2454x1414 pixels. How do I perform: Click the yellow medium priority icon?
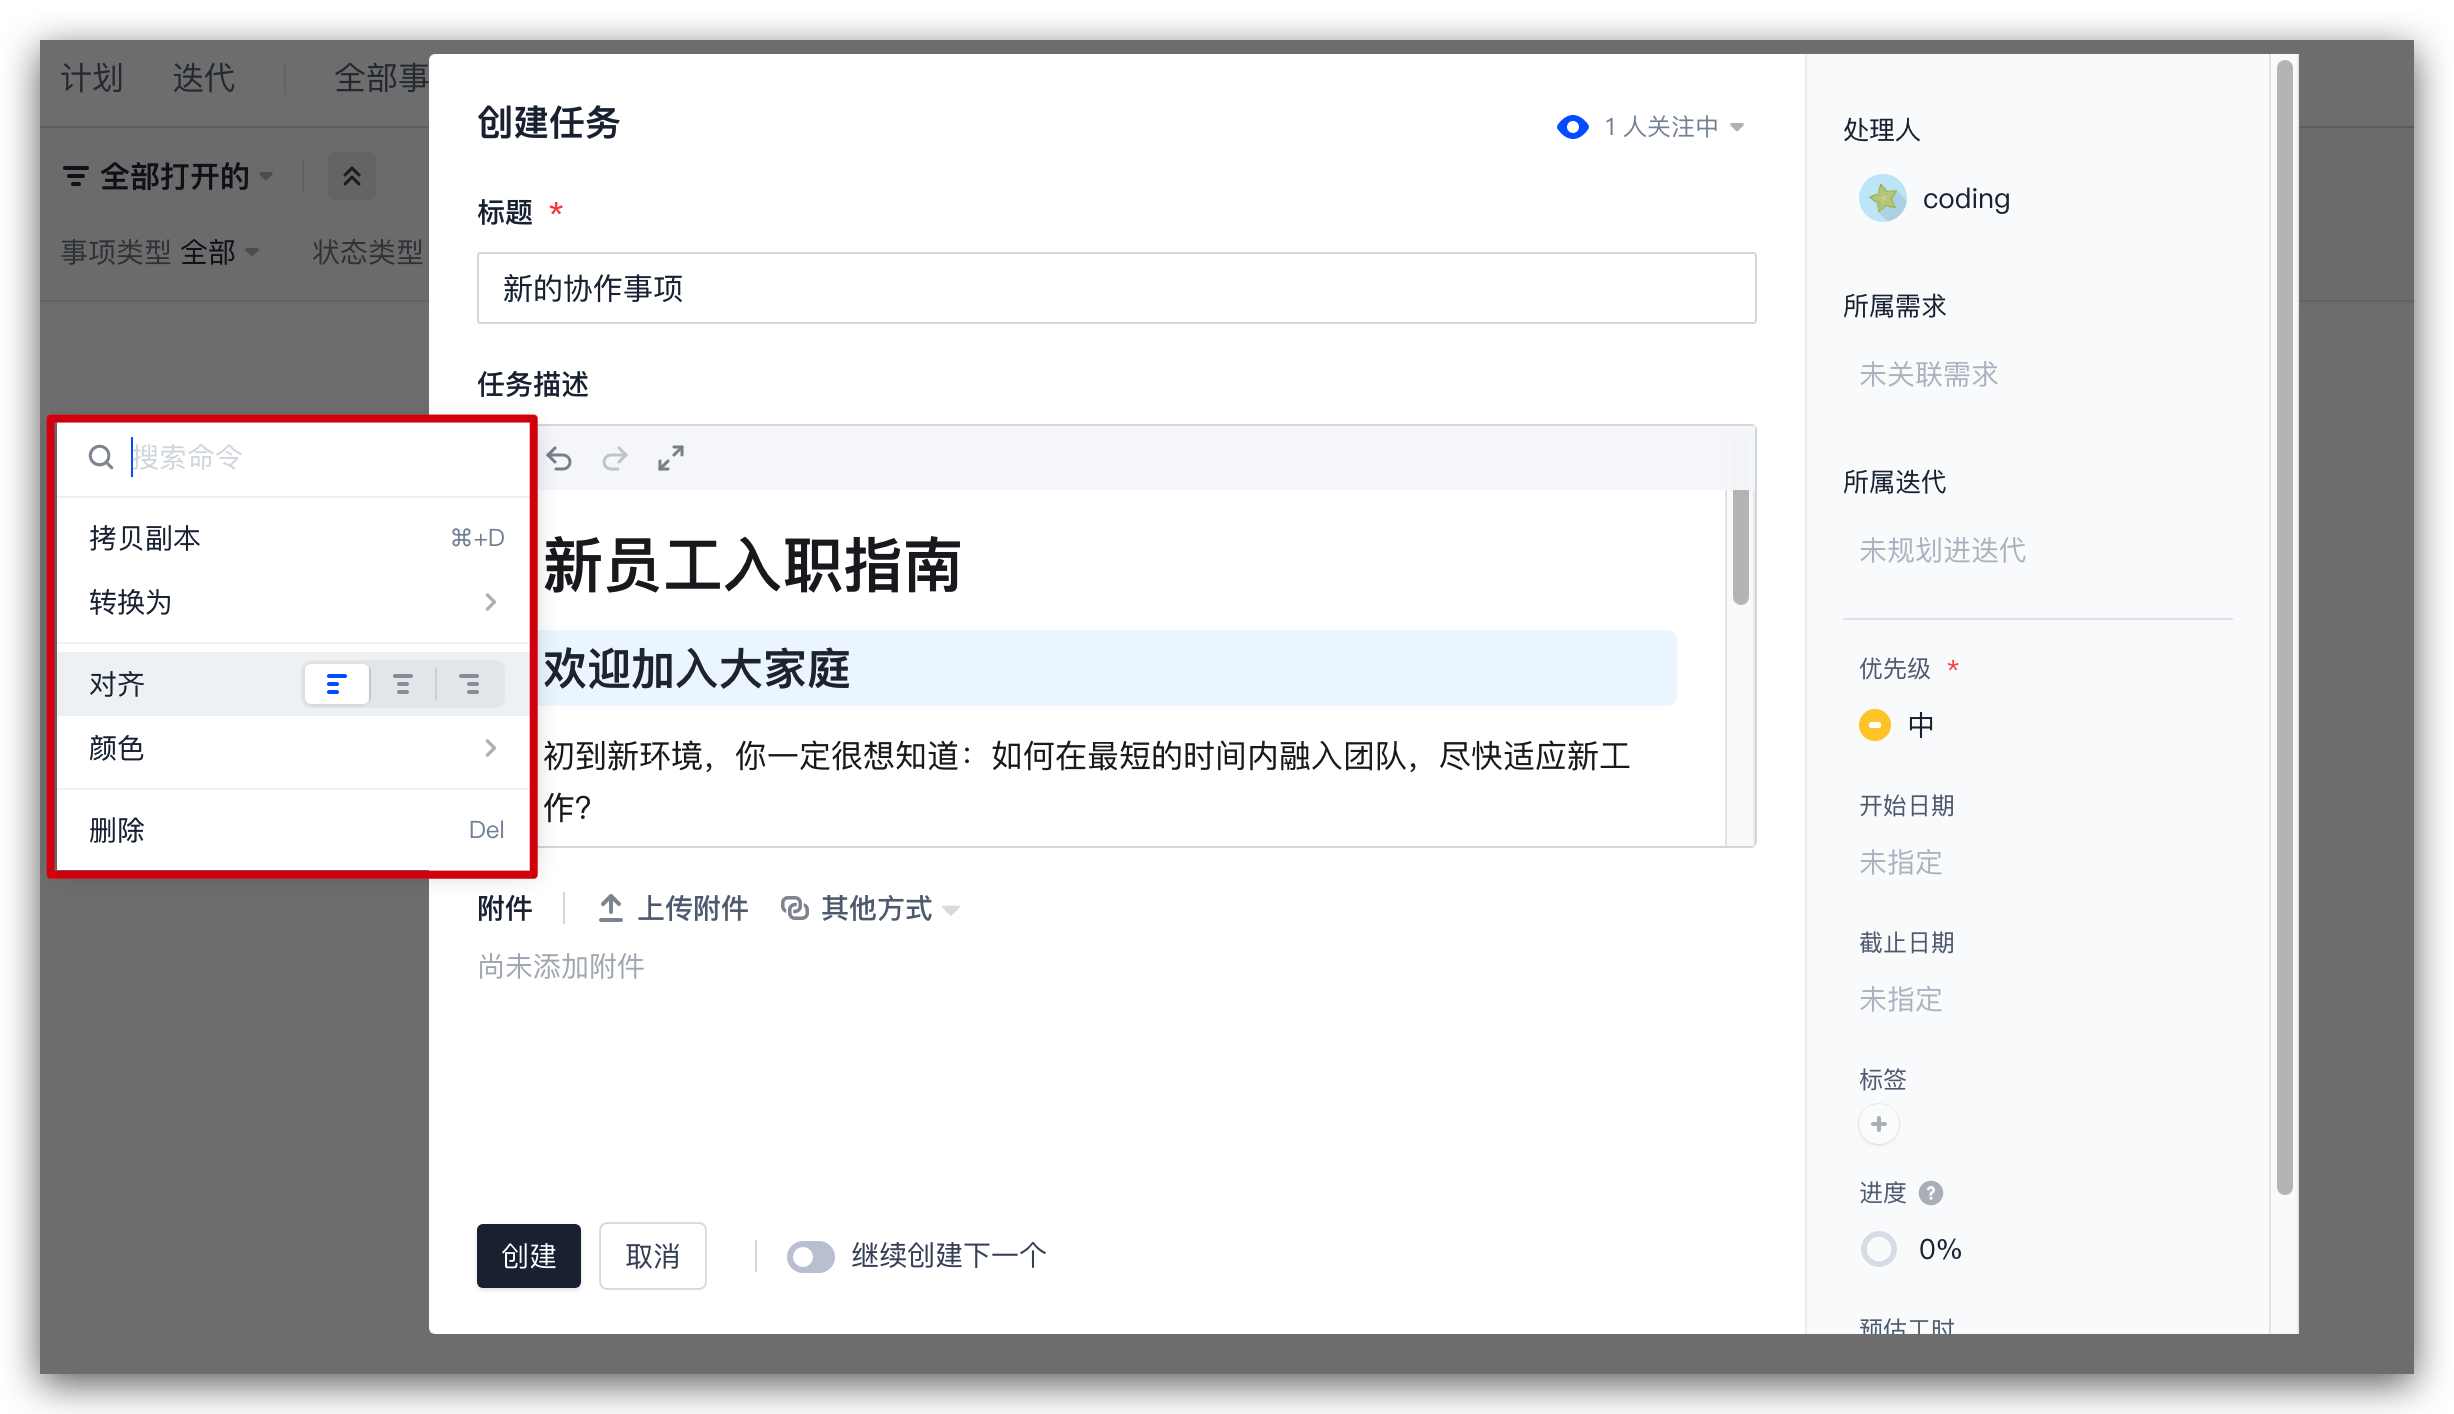click(x=1875, y=725)
